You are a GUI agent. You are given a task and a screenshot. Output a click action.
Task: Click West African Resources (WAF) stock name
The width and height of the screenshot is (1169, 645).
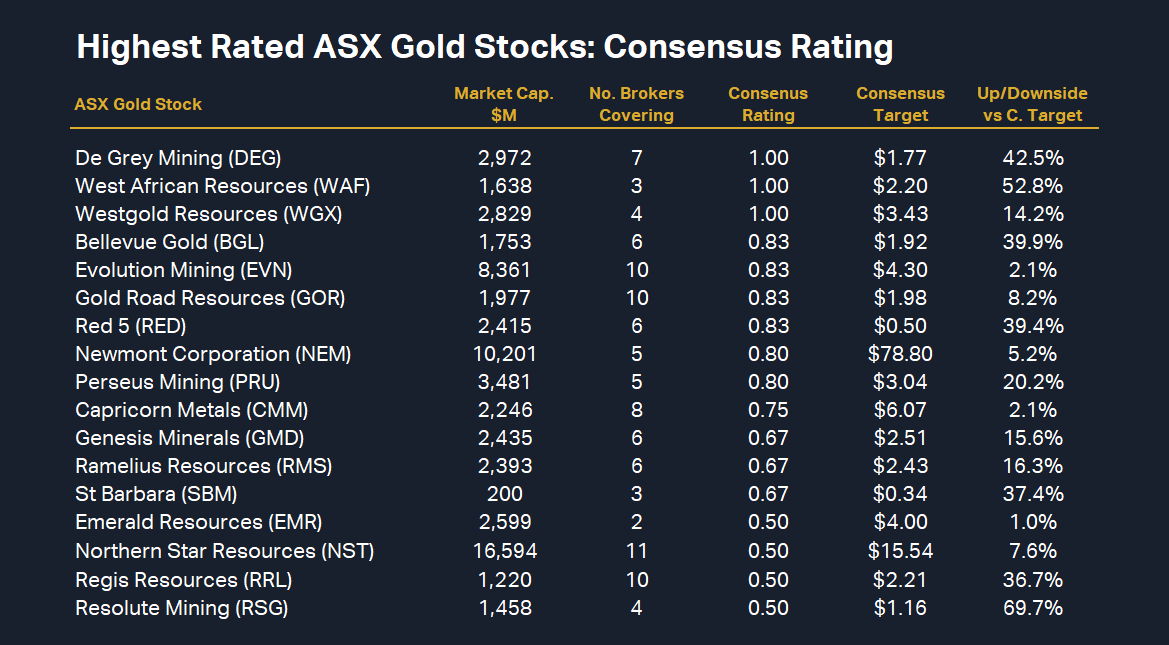click(x=206, y=186)
